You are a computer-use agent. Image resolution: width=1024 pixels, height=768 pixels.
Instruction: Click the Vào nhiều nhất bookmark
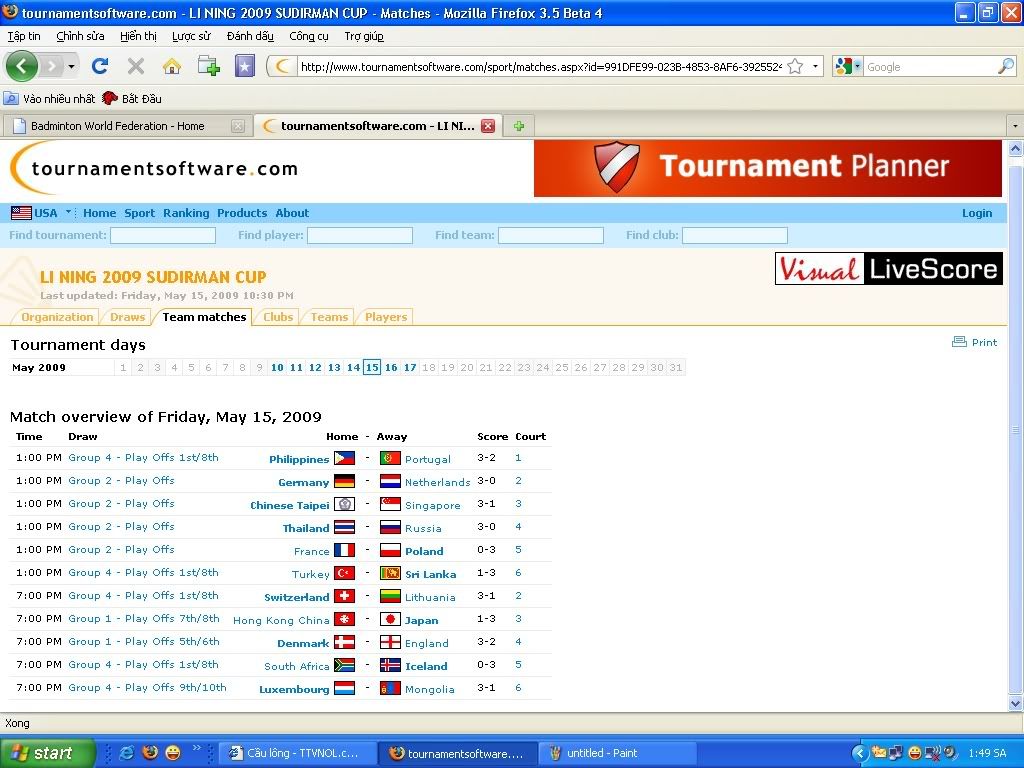pos(50,99)
